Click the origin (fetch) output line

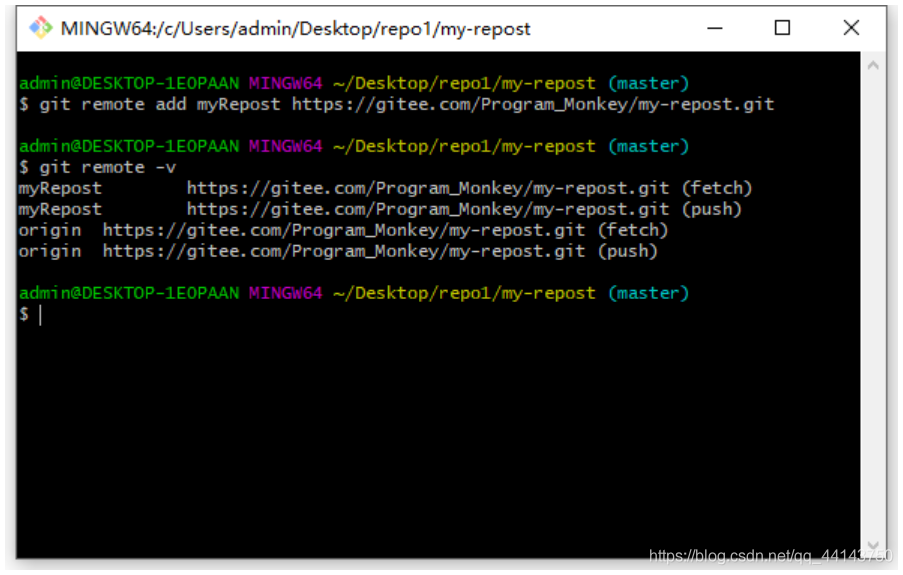[x=343, y=230]
